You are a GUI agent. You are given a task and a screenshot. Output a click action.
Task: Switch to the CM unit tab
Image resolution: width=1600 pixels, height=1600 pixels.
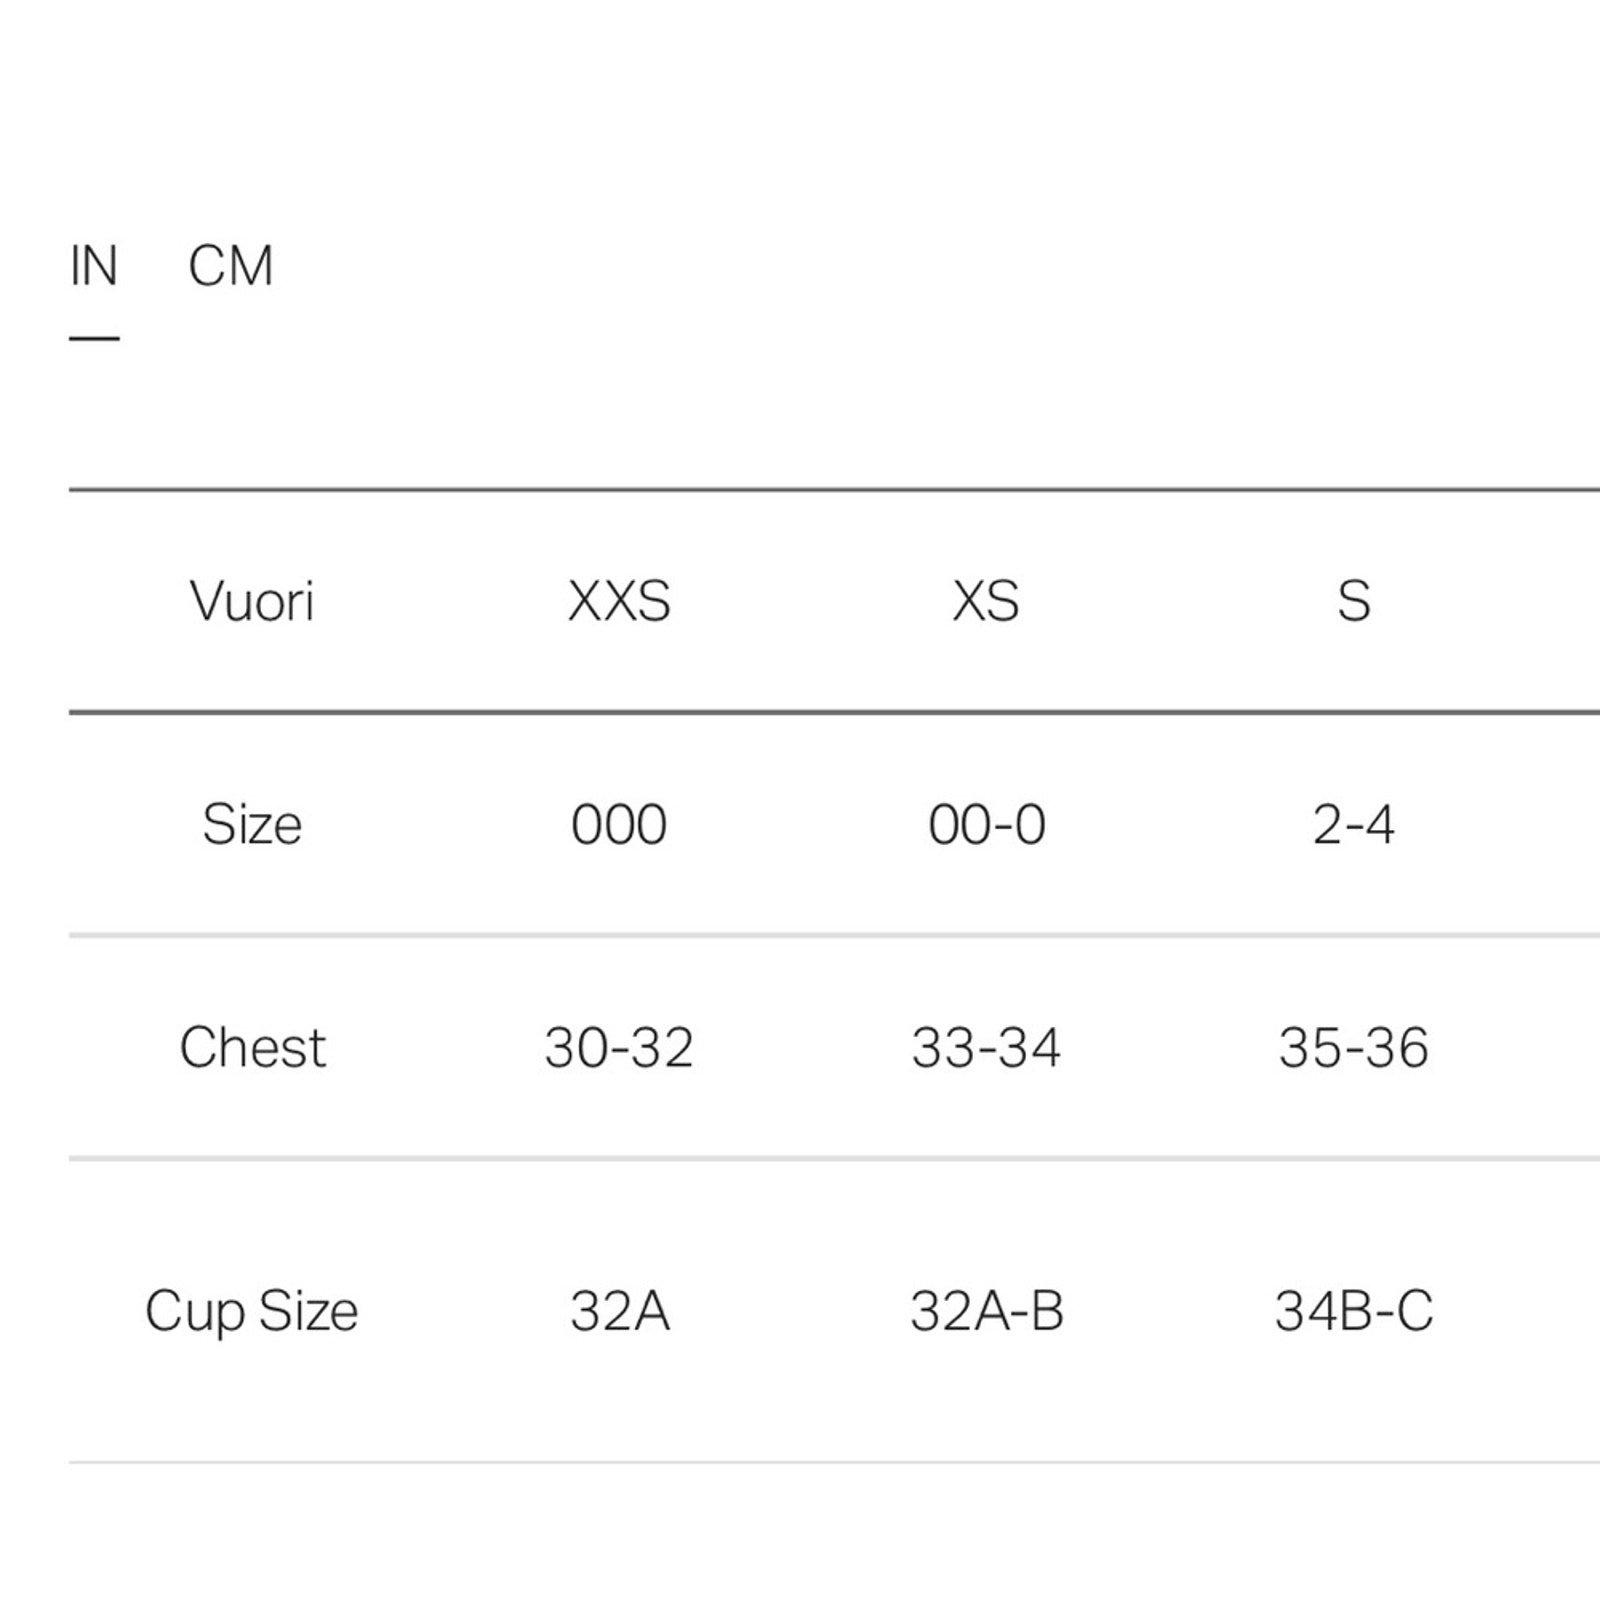tap(230, 266)
